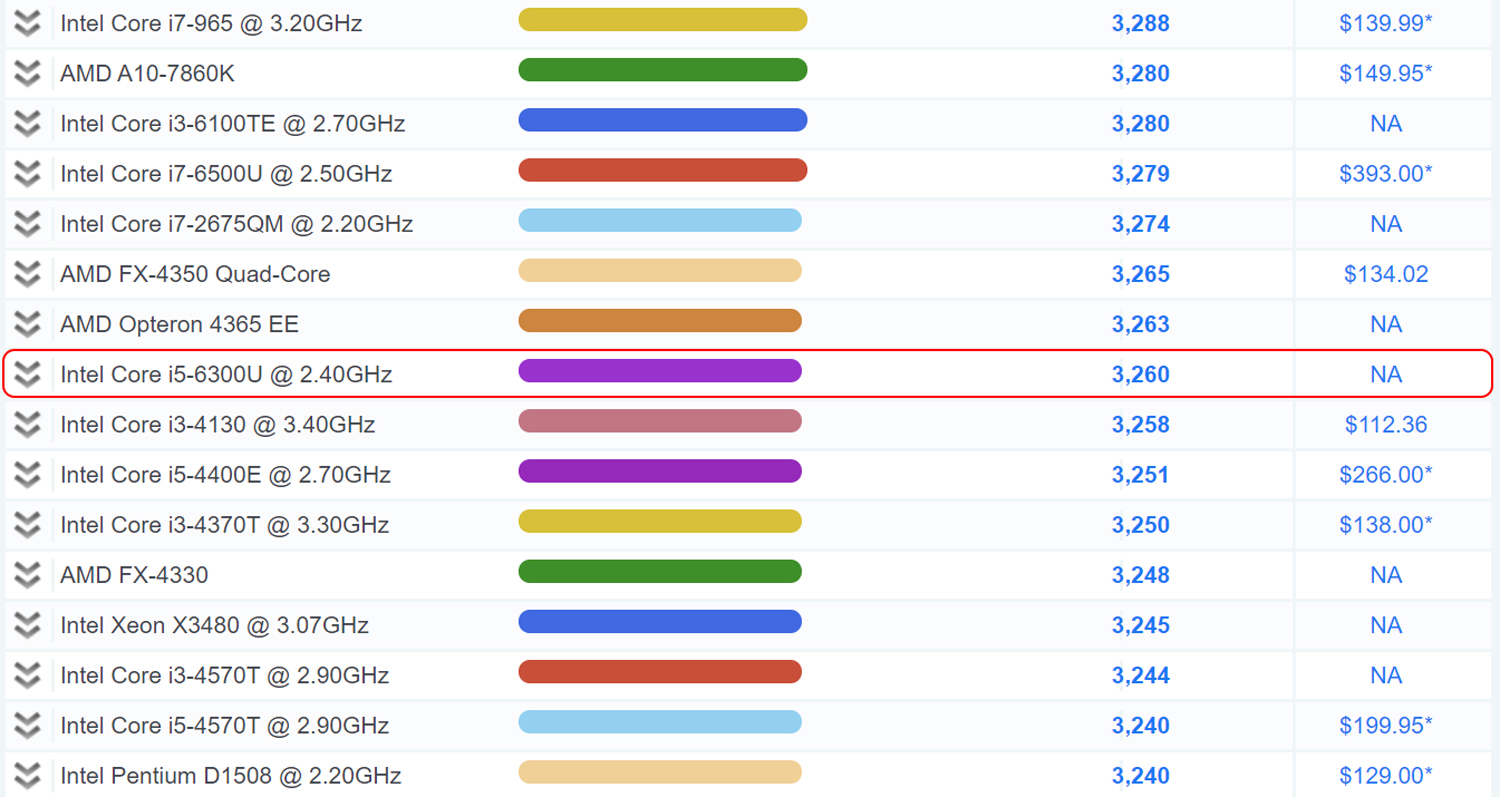The height and width of the screenshot is (797, 1500).
Task: Click the light blue bar for Core i5-4570T
Action: point(660,721)
